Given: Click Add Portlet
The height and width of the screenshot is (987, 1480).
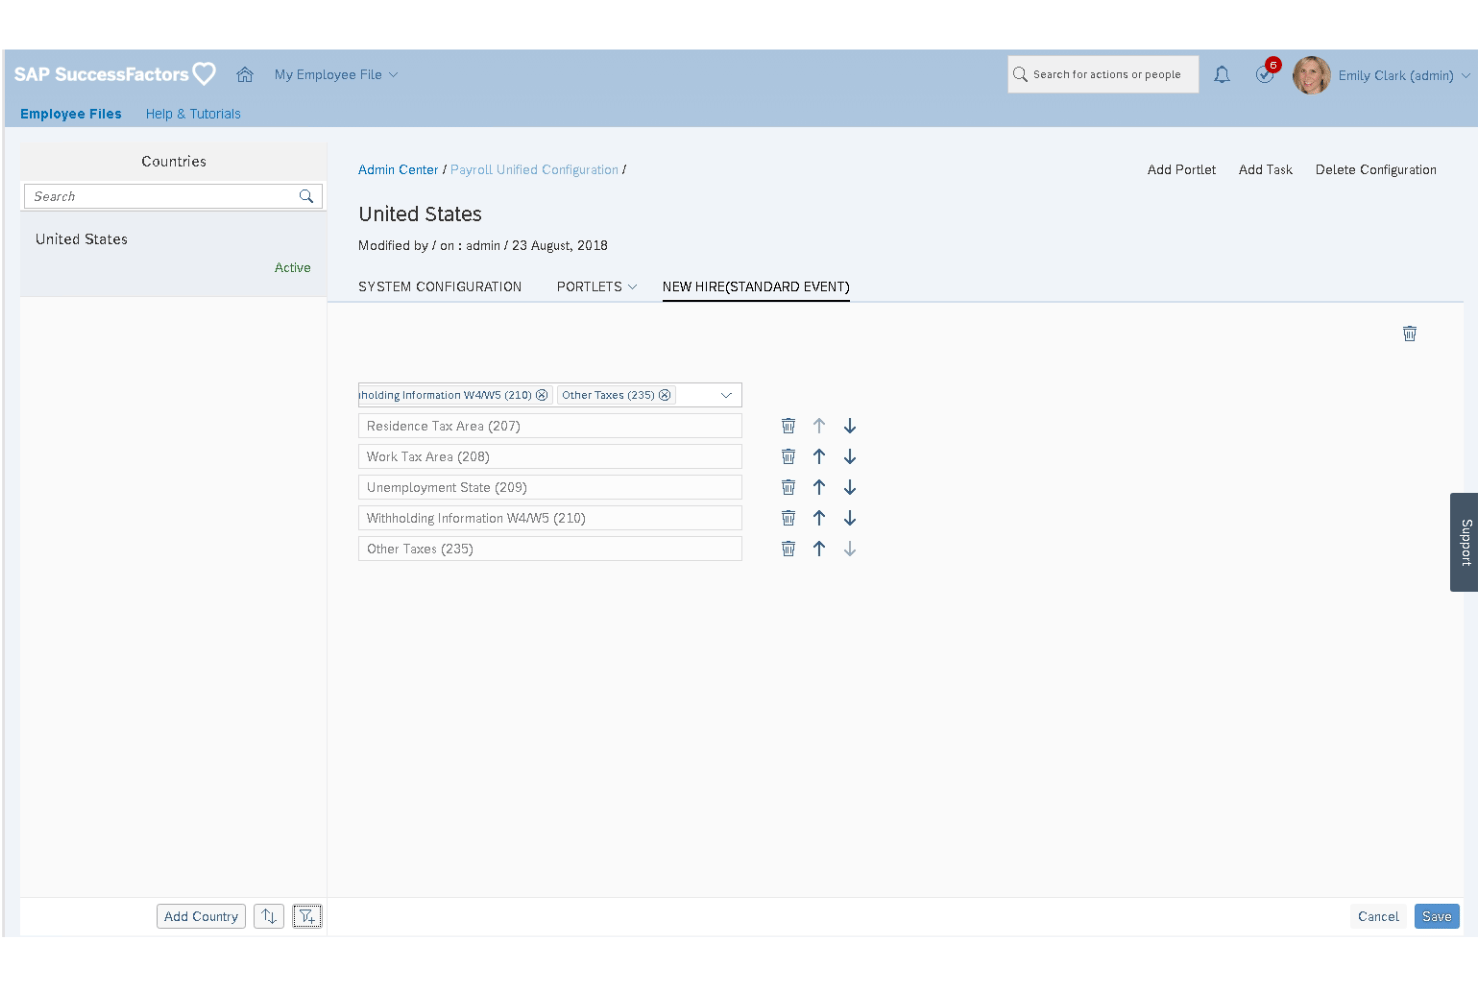Looking at the screenshot, I should 1181,170.
